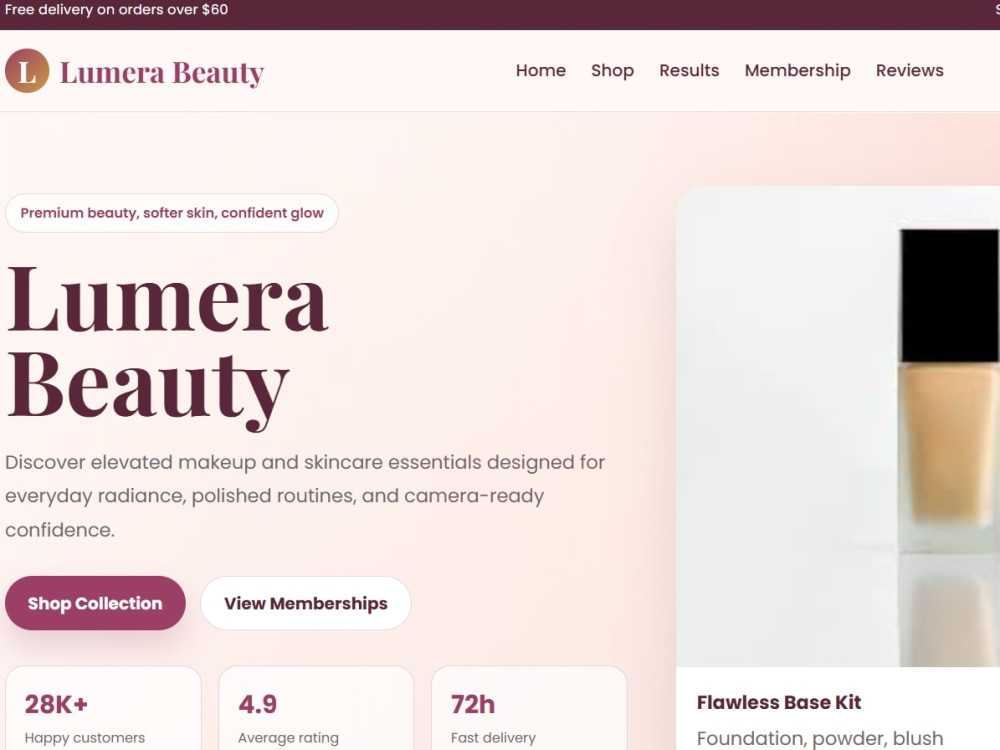Click the Premium beauty tagline pill
The height and width of the screenshot is (750, 1000).
172,213
